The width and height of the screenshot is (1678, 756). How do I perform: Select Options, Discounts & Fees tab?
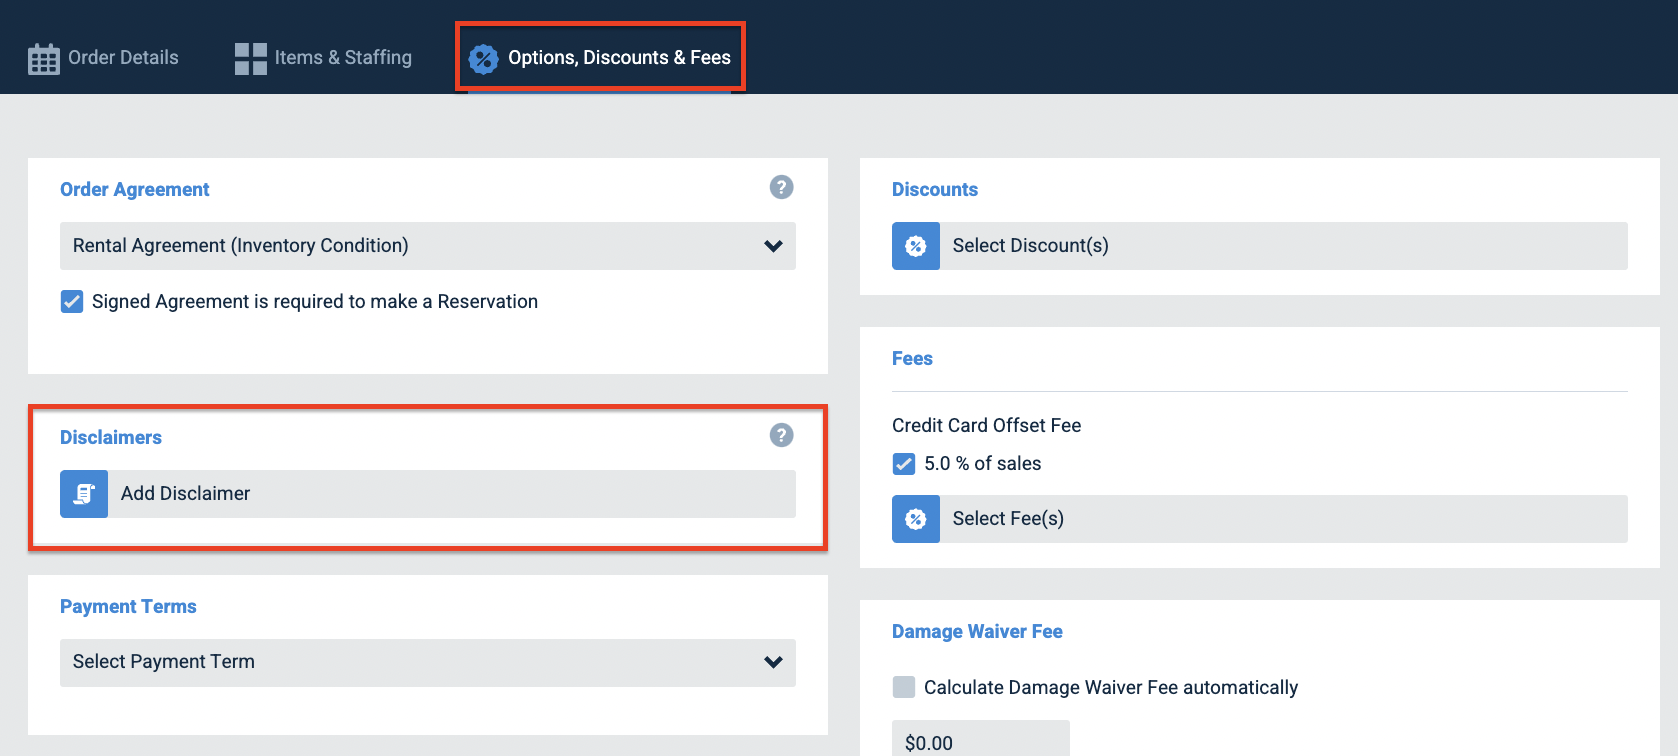point(600,58)
